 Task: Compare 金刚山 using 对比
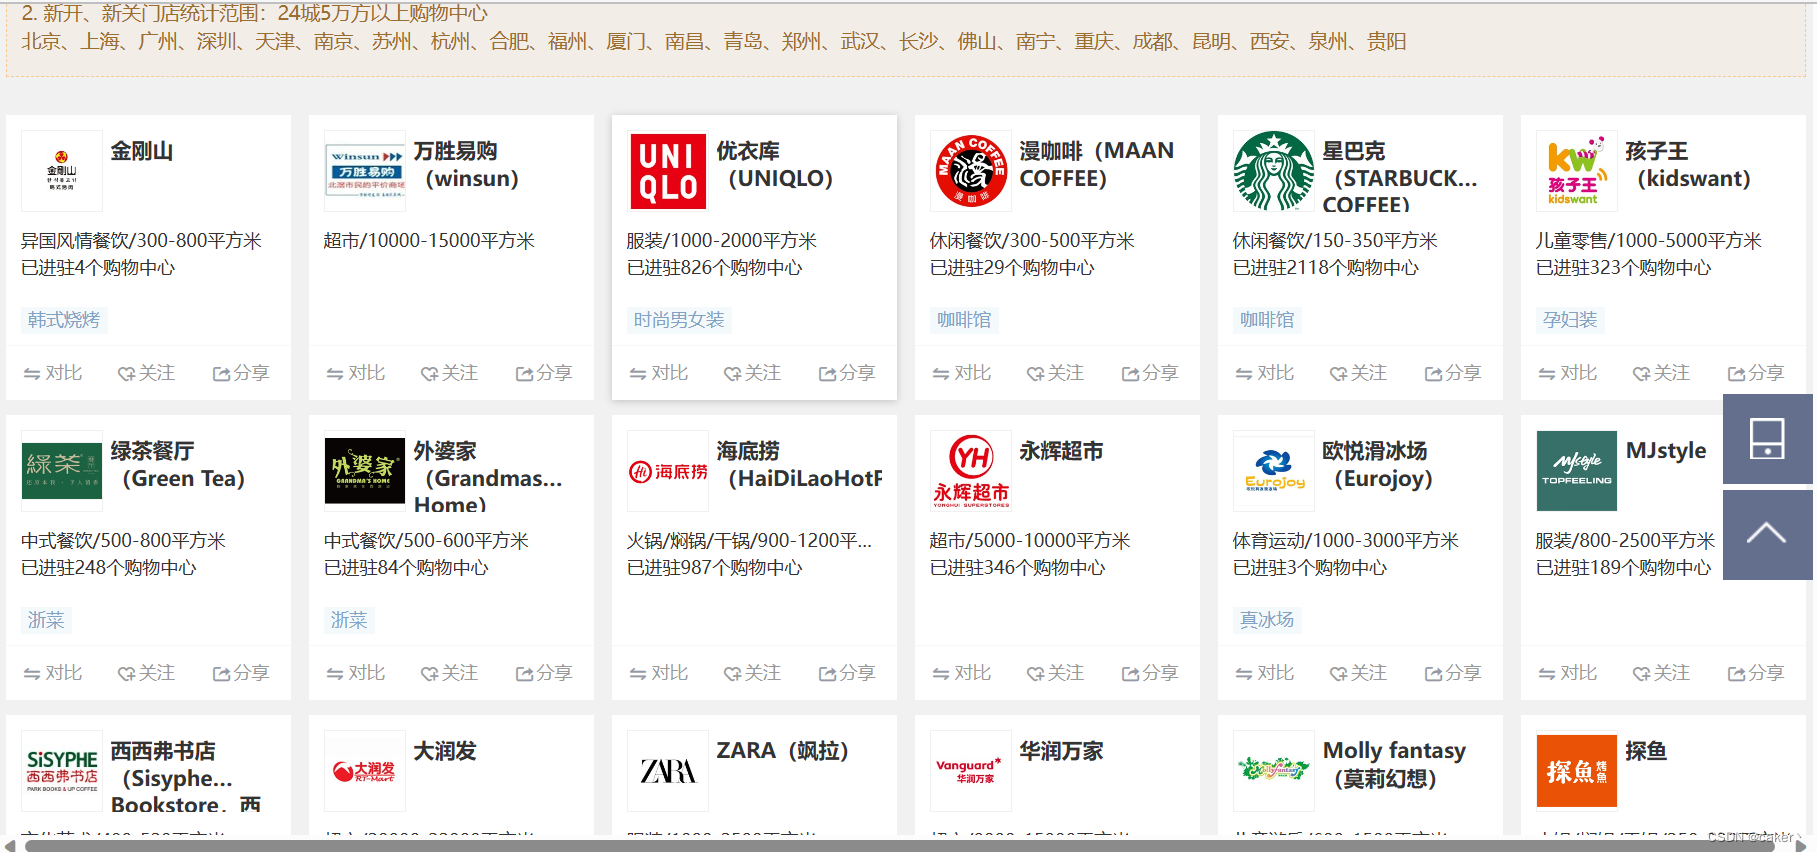pos(53,373)
